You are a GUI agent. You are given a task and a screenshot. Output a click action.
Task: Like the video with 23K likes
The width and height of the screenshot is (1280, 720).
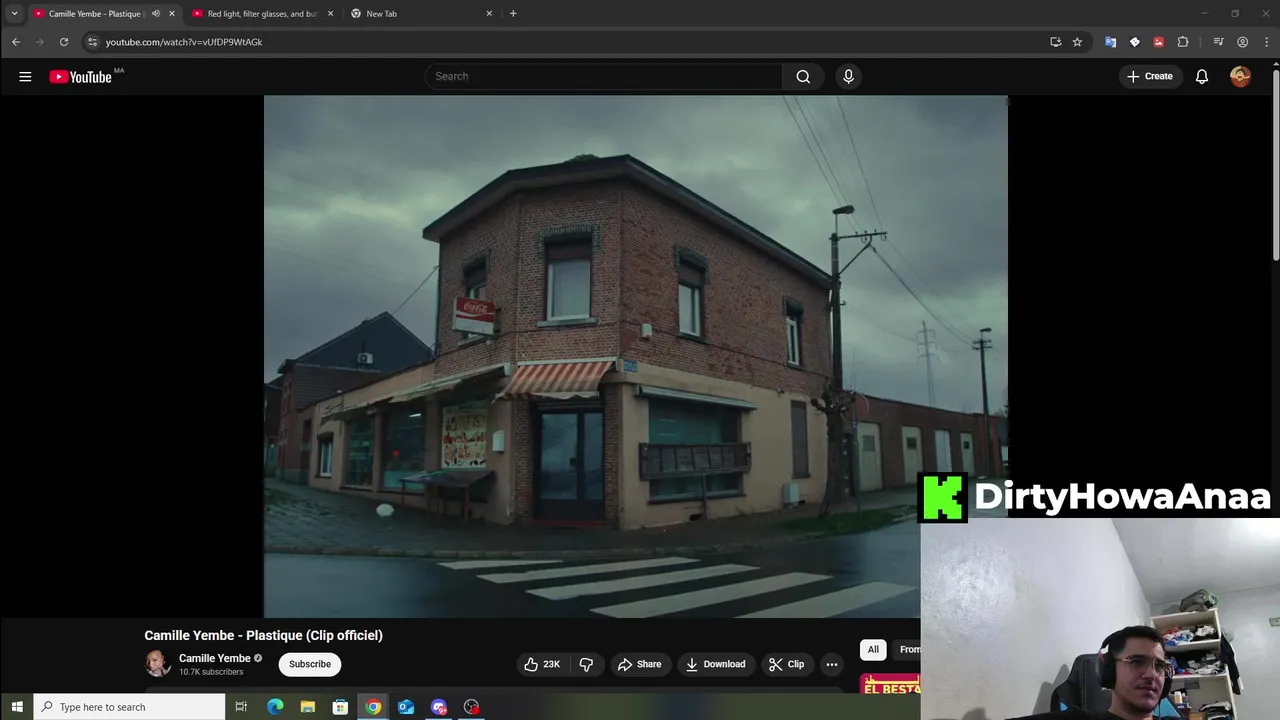[x=543, y=664]
